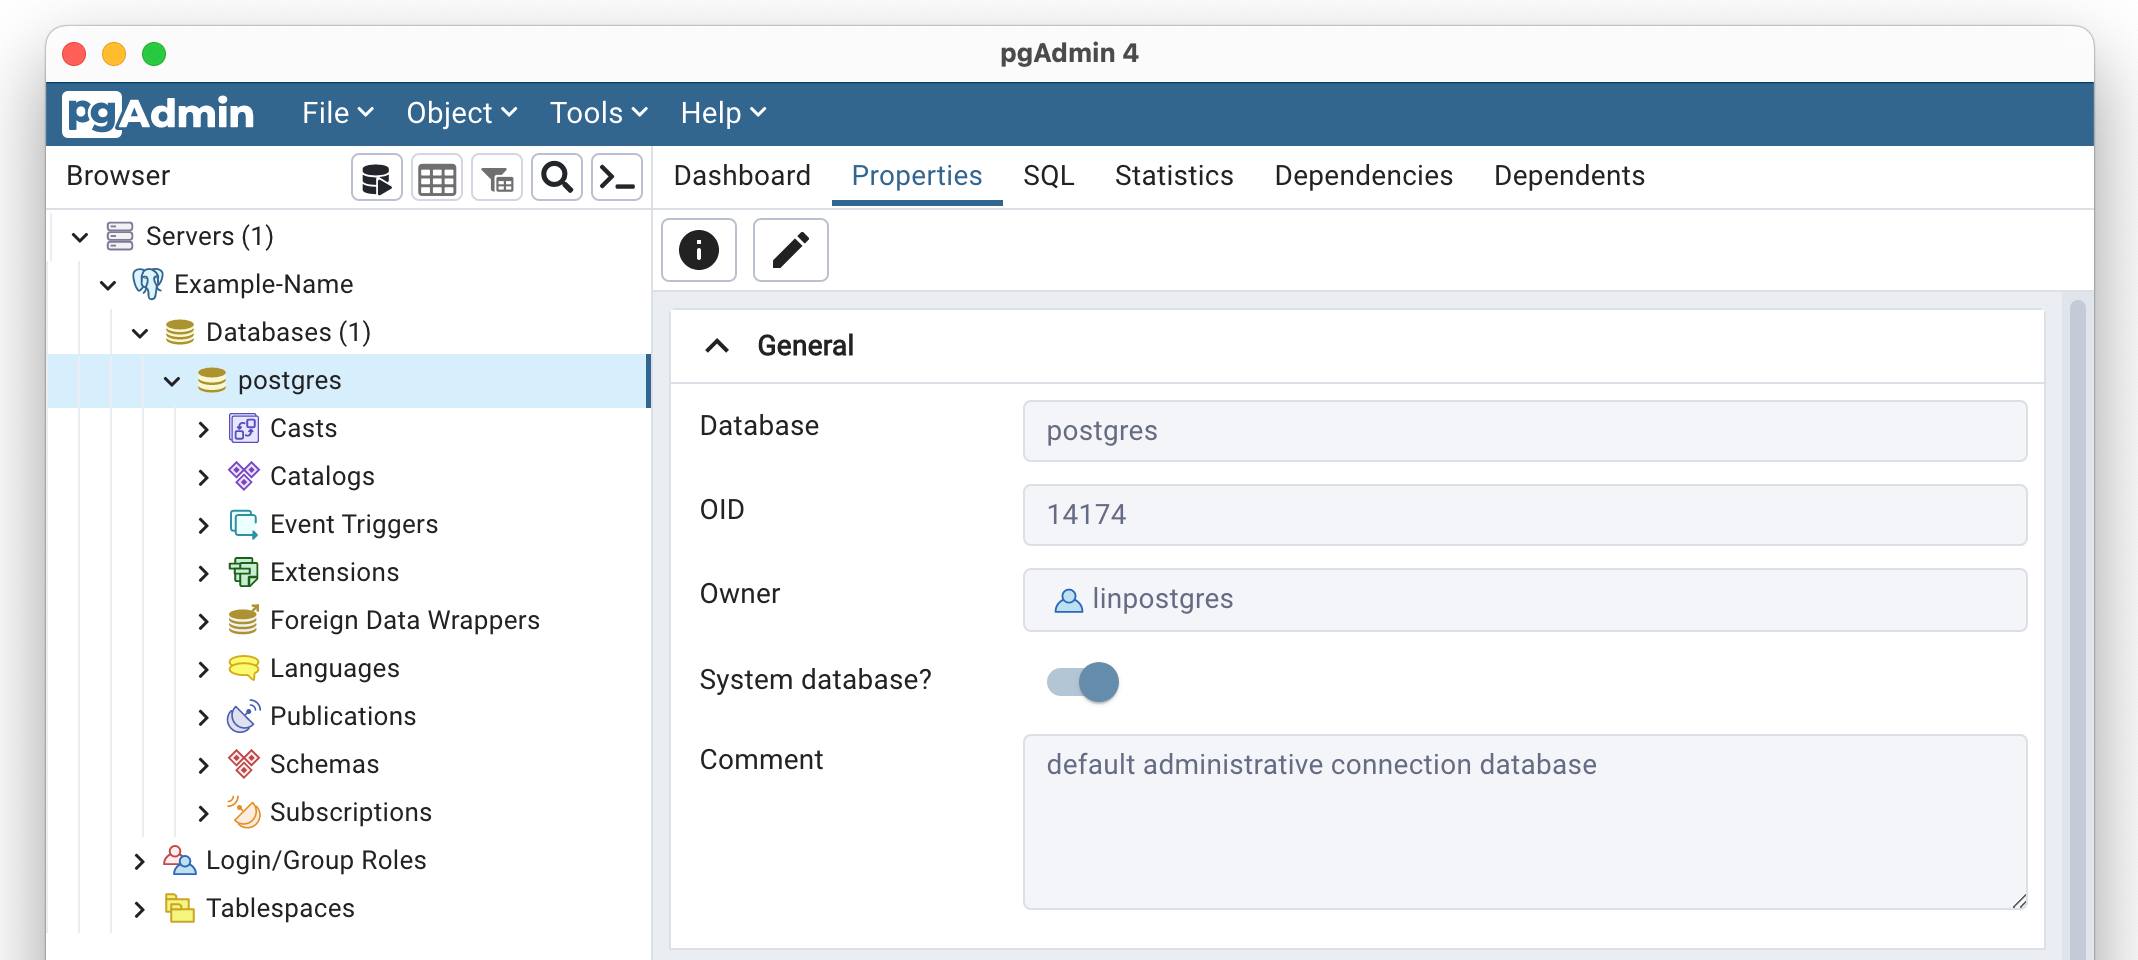Open the object browser tree view icon

[376, 177]
